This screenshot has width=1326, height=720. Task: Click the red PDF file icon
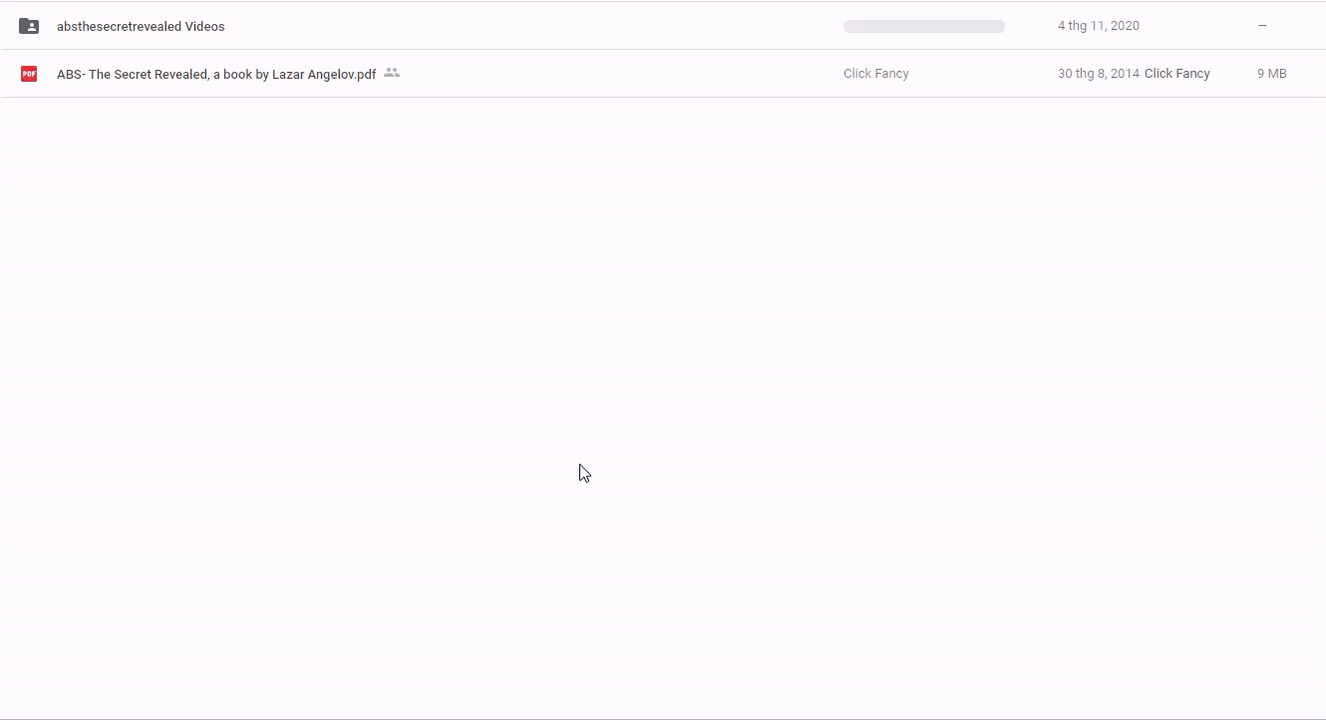pos(29,73)
